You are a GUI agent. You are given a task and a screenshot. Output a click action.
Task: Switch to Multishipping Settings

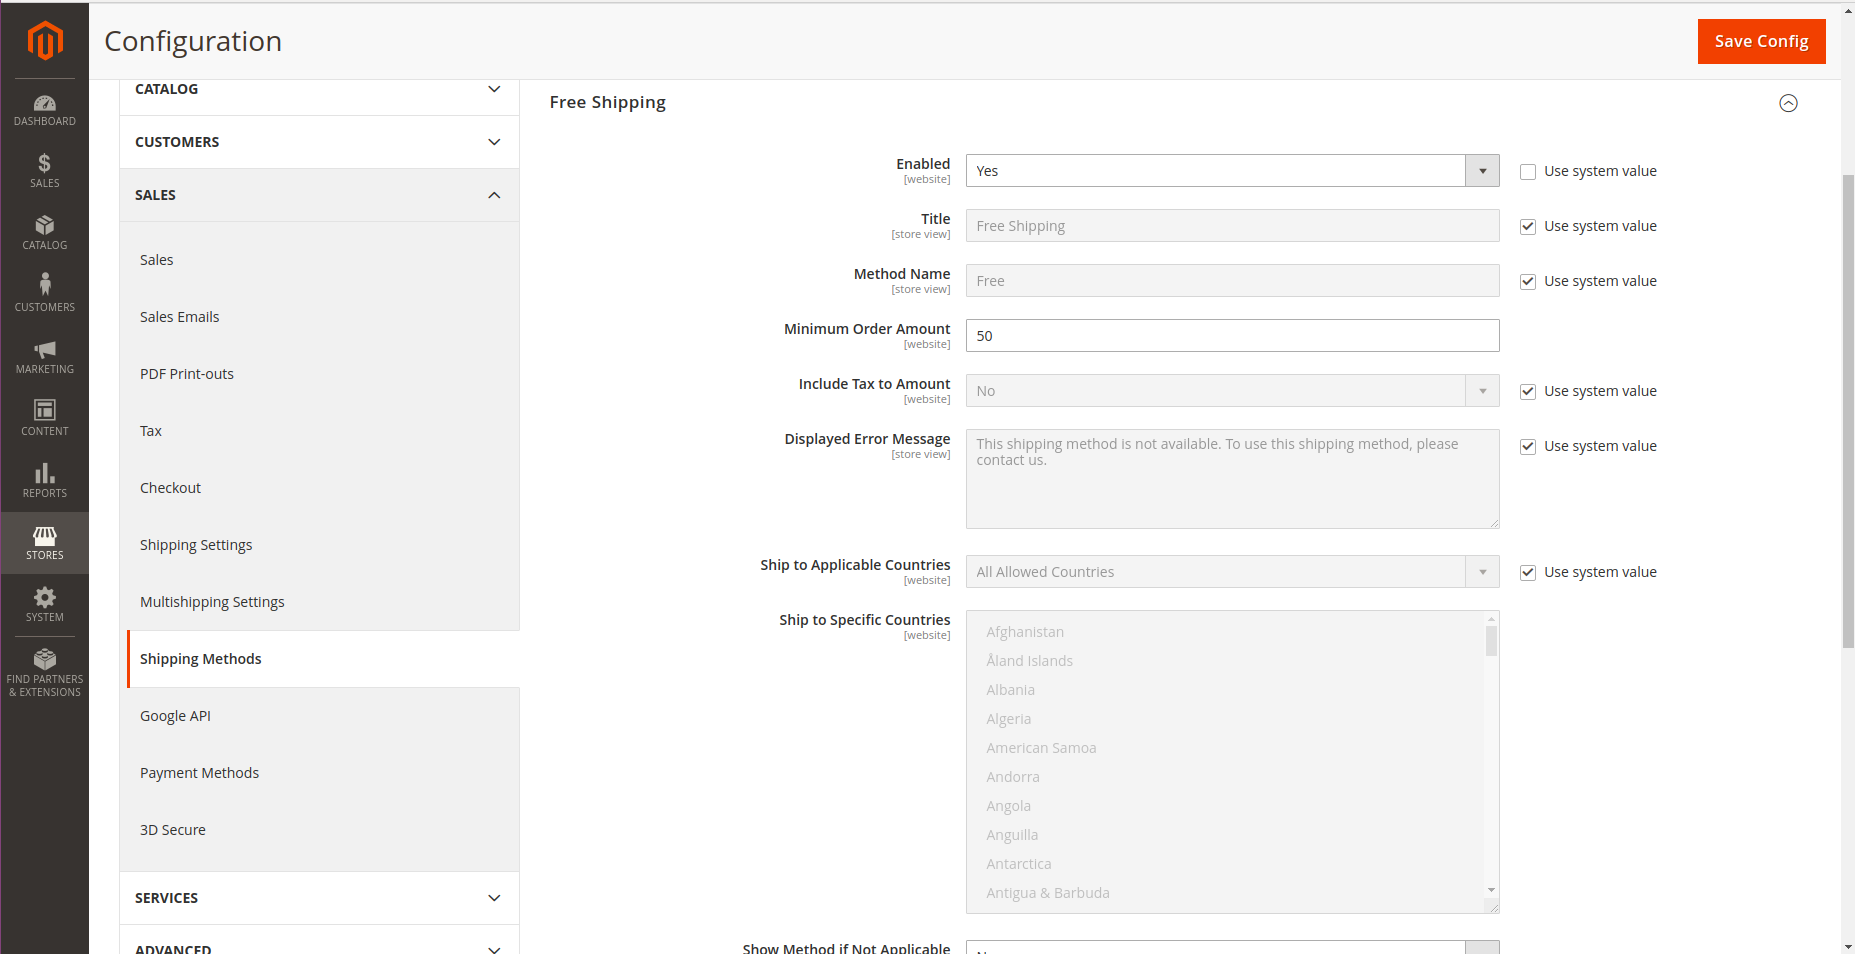(x=212, y=601)
